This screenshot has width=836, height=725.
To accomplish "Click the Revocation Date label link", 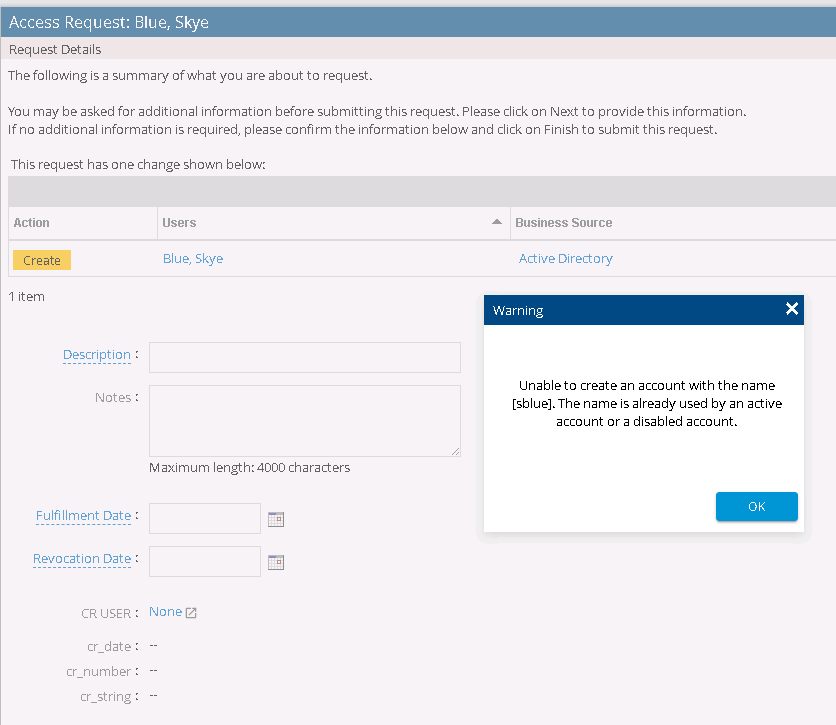I will (82, 559).
